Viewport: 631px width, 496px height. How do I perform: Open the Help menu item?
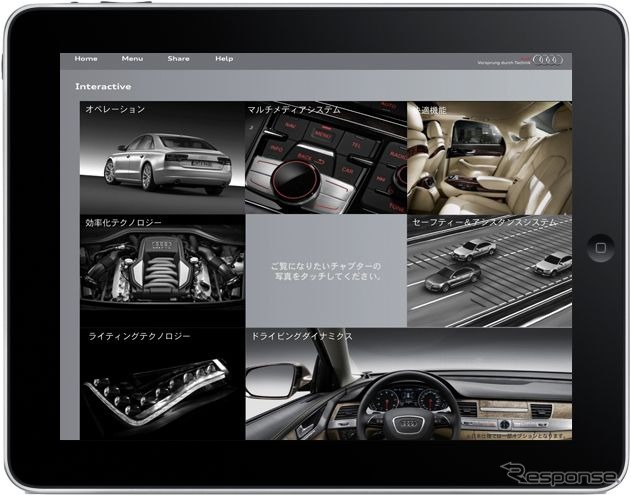[224, 59]
